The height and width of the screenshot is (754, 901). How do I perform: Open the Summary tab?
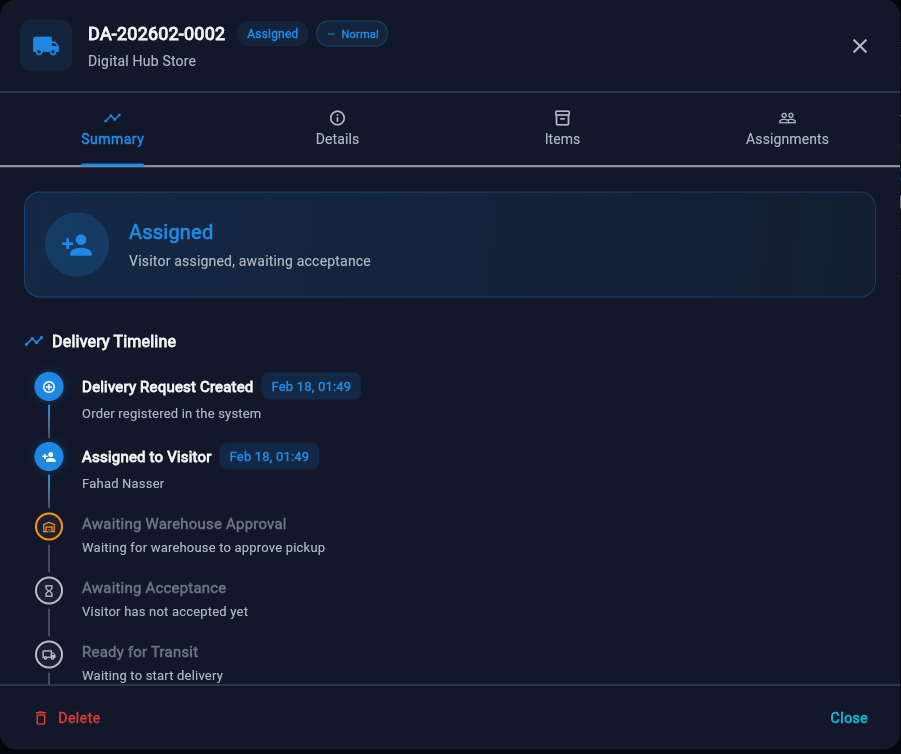(x=112, y=129)
